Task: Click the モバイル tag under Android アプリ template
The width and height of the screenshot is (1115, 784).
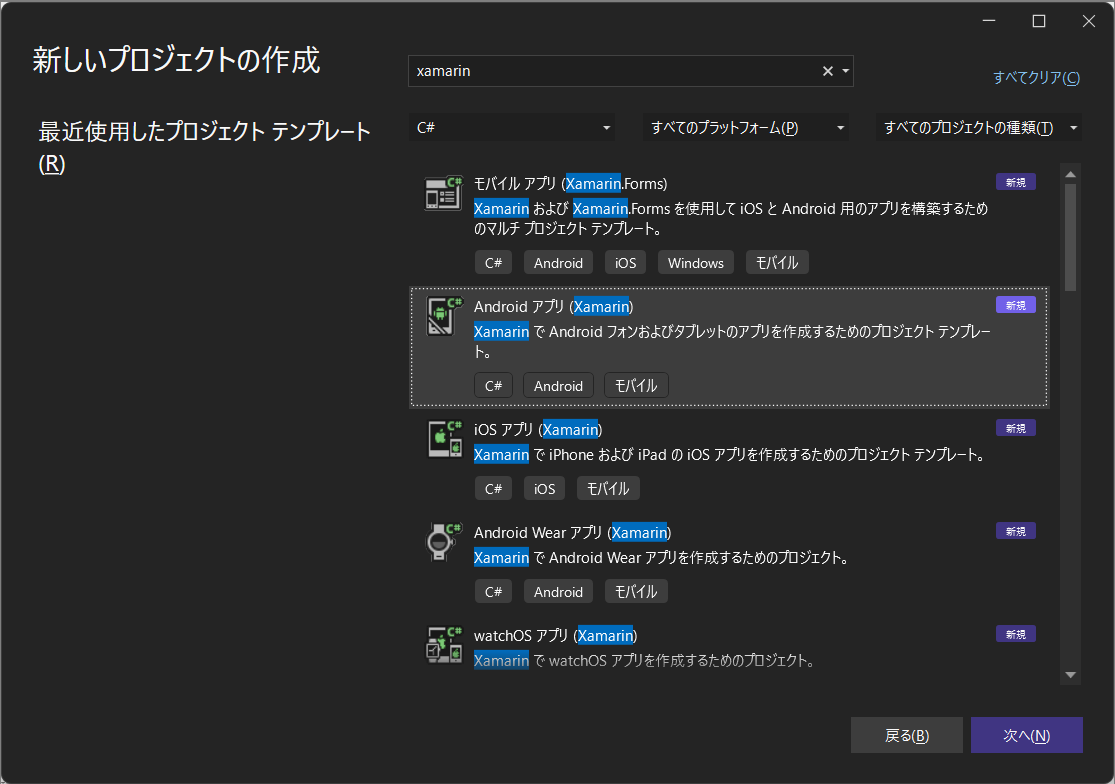Action: click(636, 386)
